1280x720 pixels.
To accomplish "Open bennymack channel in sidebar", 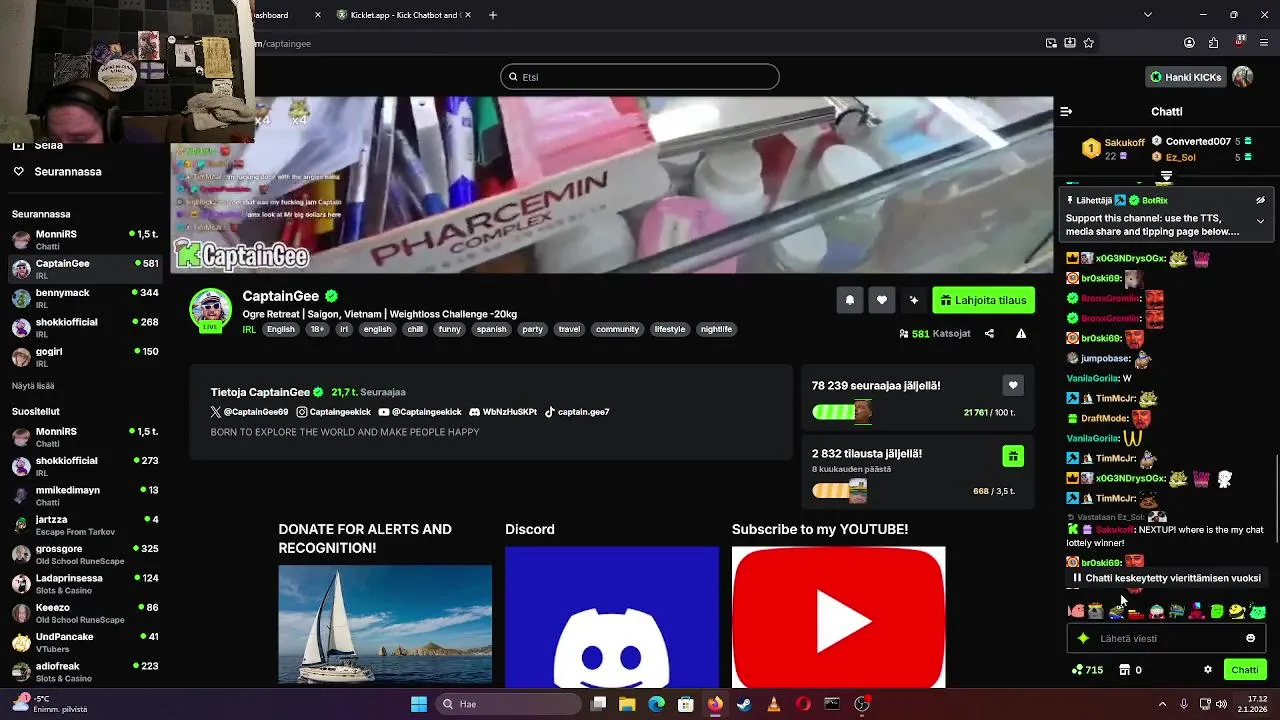I will pyautogui.click(x=86, y=298).
